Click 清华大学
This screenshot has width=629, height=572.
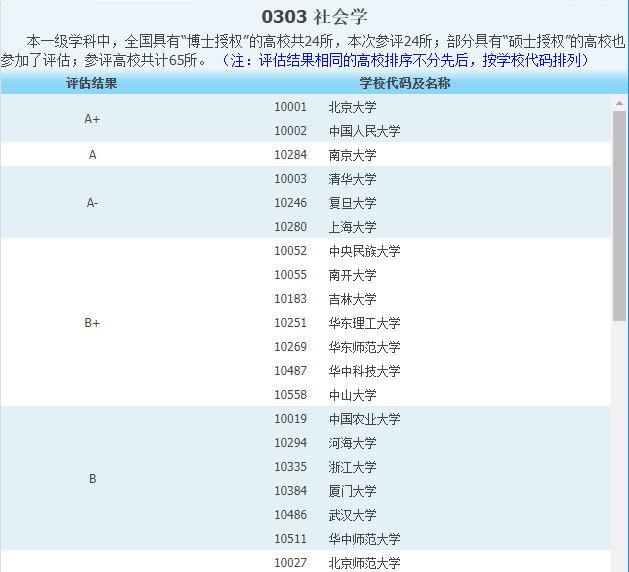click(353, 179)
